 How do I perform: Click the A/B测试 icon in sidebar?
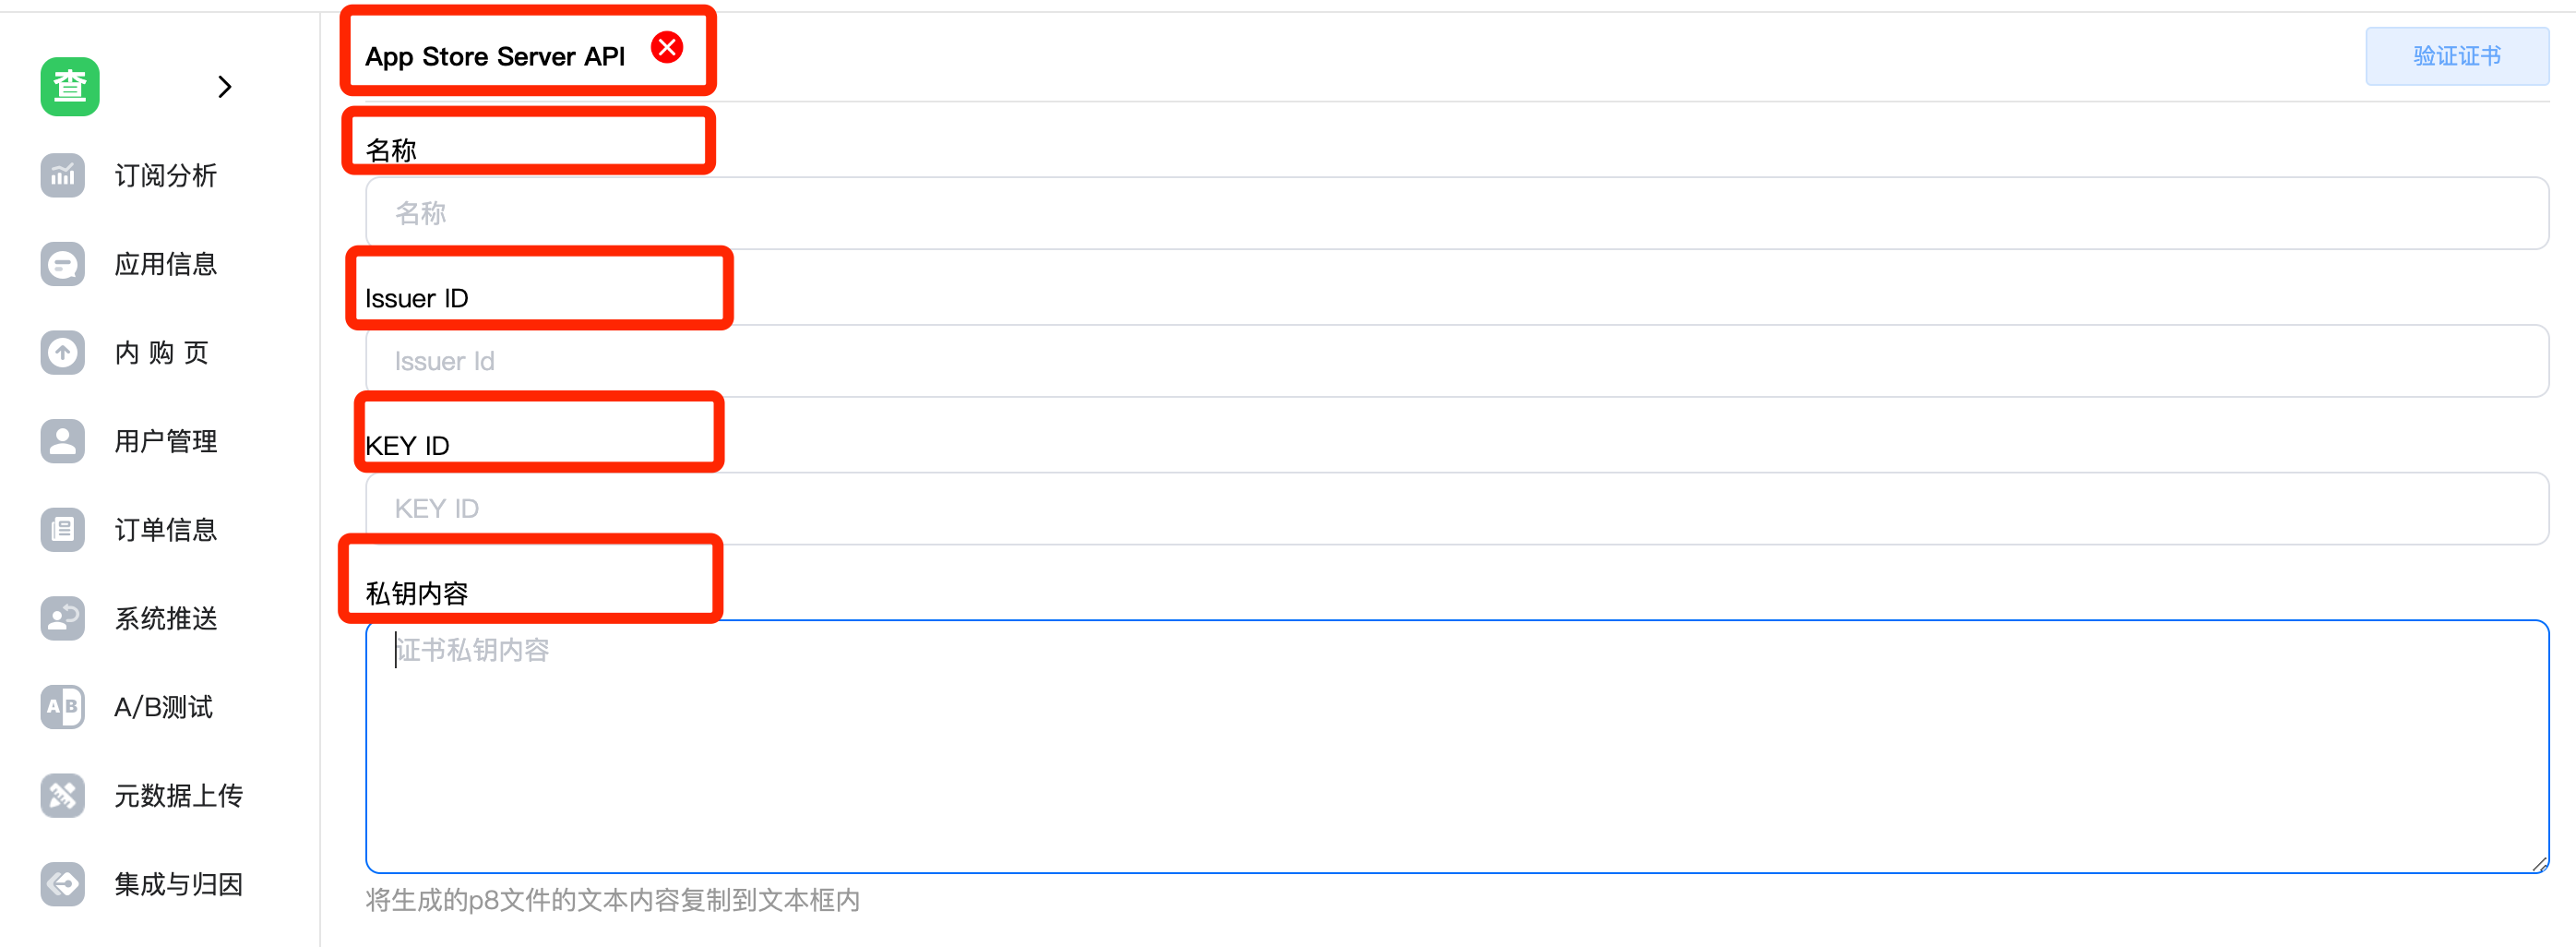click(62, 707)
